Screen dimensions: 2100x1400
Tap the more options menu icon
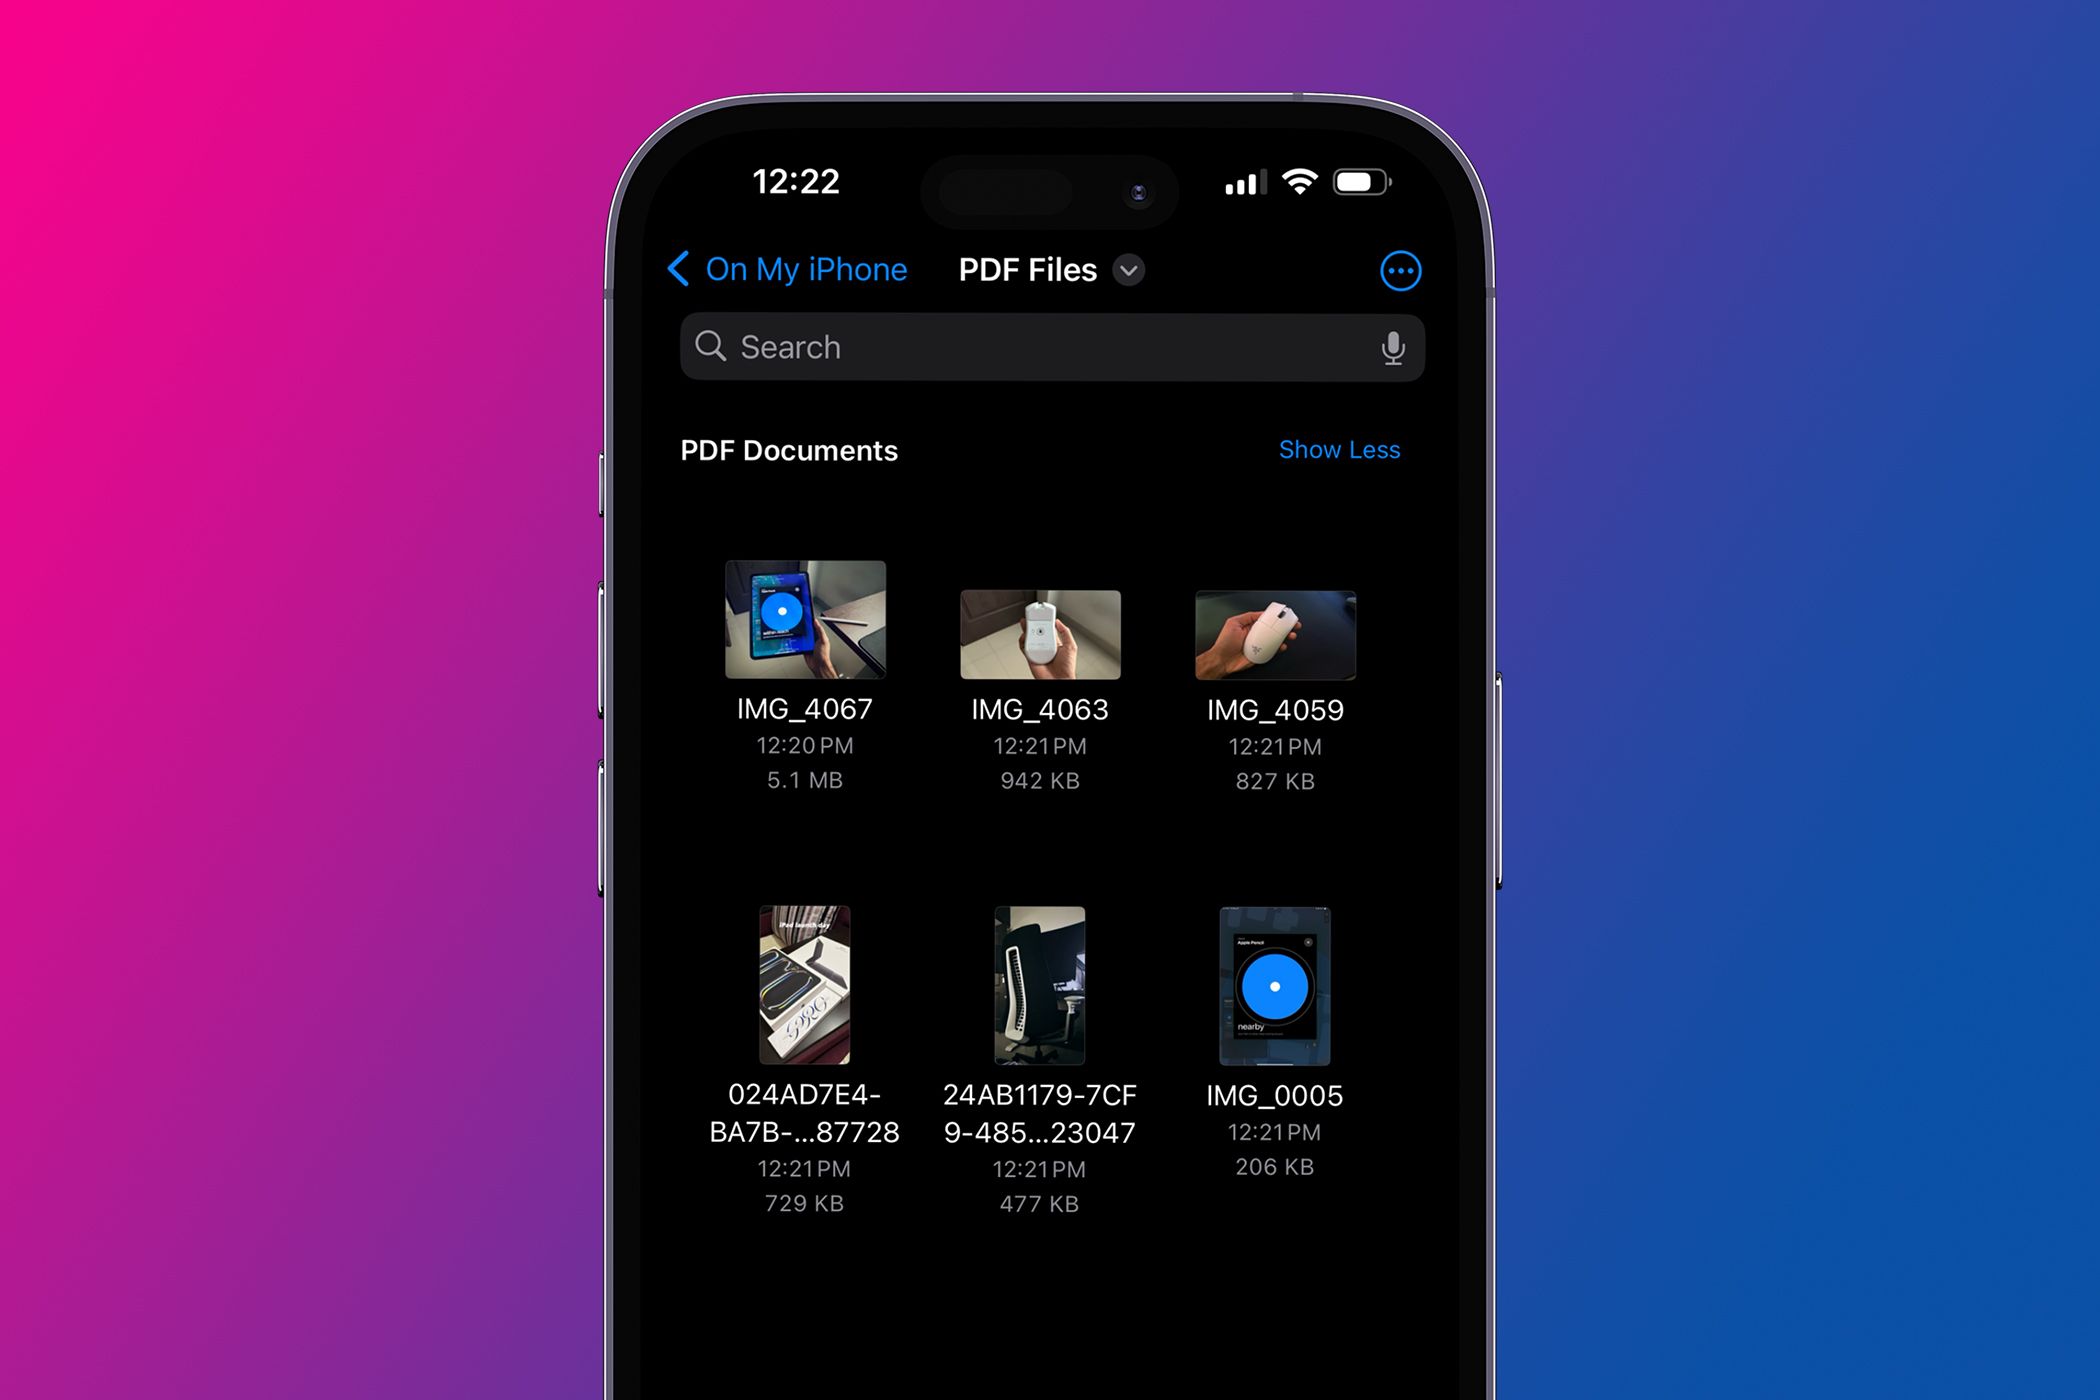1398,270
